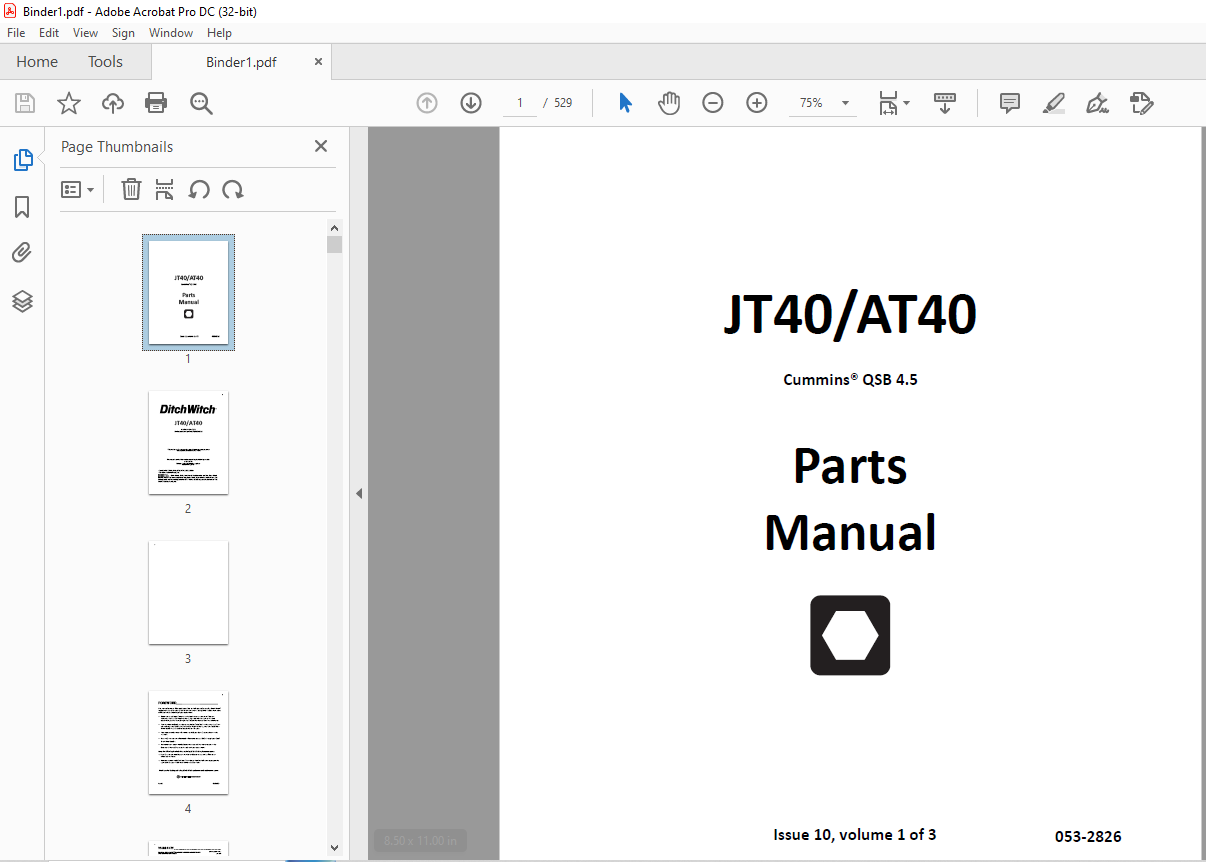Add a sticky note comment

click(x=1010, y=103)
